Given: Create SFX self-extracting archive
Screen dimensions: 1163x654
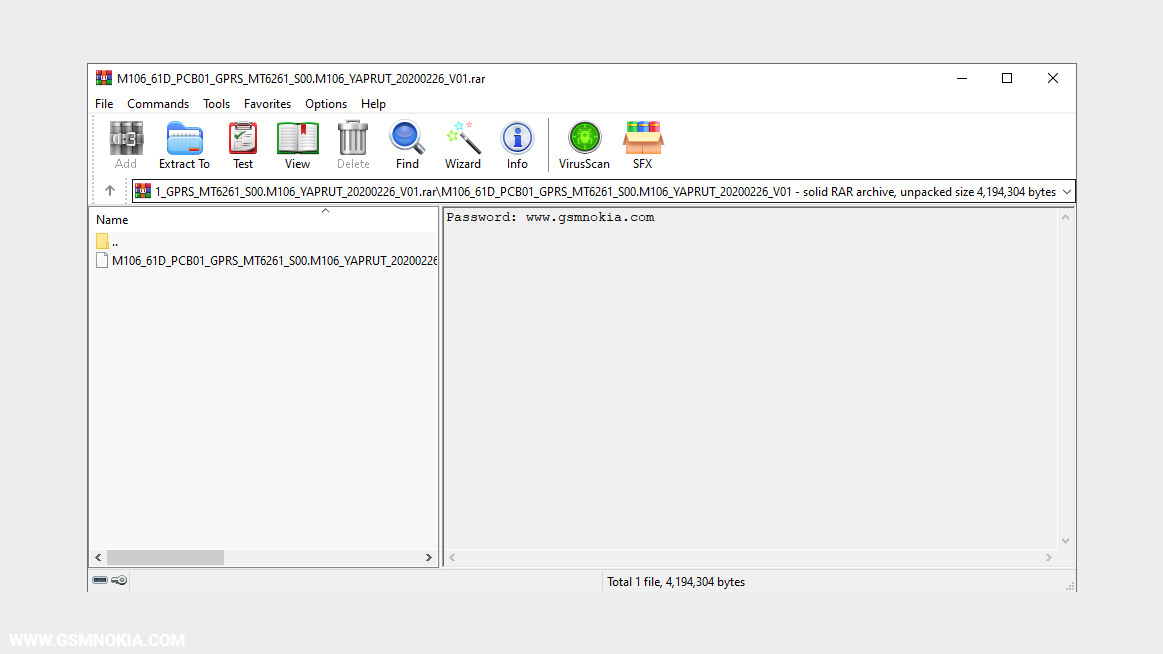Looking at the screenshot, I should point(642,145).
